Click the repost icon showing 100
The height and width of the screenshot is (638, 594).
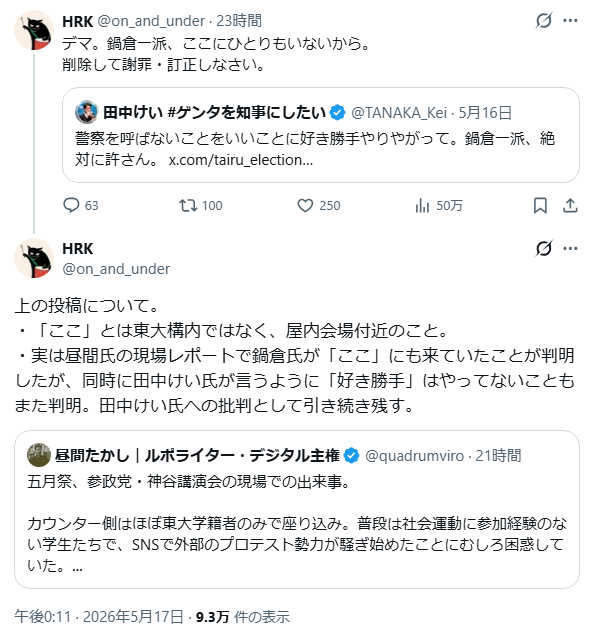pos(189,205)
